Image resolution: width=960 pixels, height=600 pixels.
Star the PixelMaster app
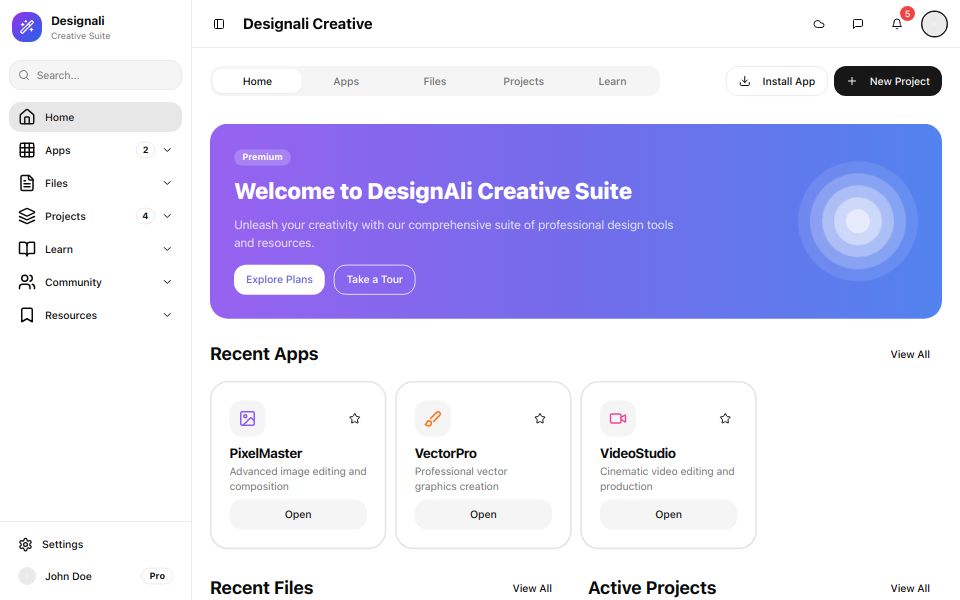coord(354,419)
